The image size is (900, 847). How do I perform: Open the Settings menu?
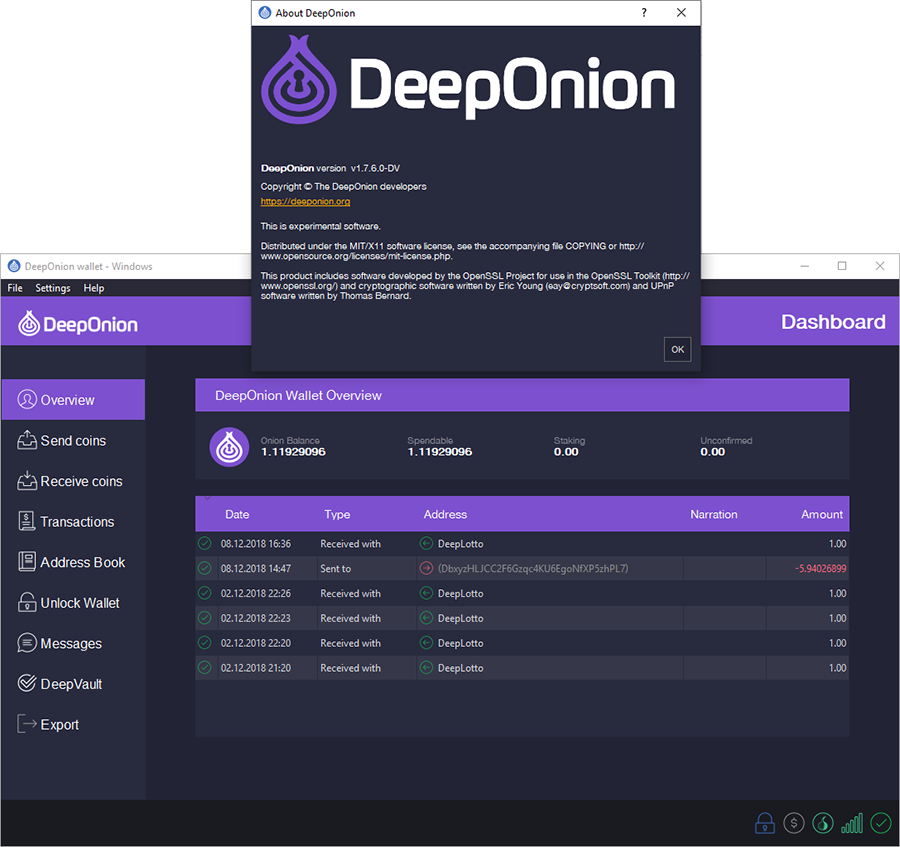pyautogui.click(x=53, y=288)
